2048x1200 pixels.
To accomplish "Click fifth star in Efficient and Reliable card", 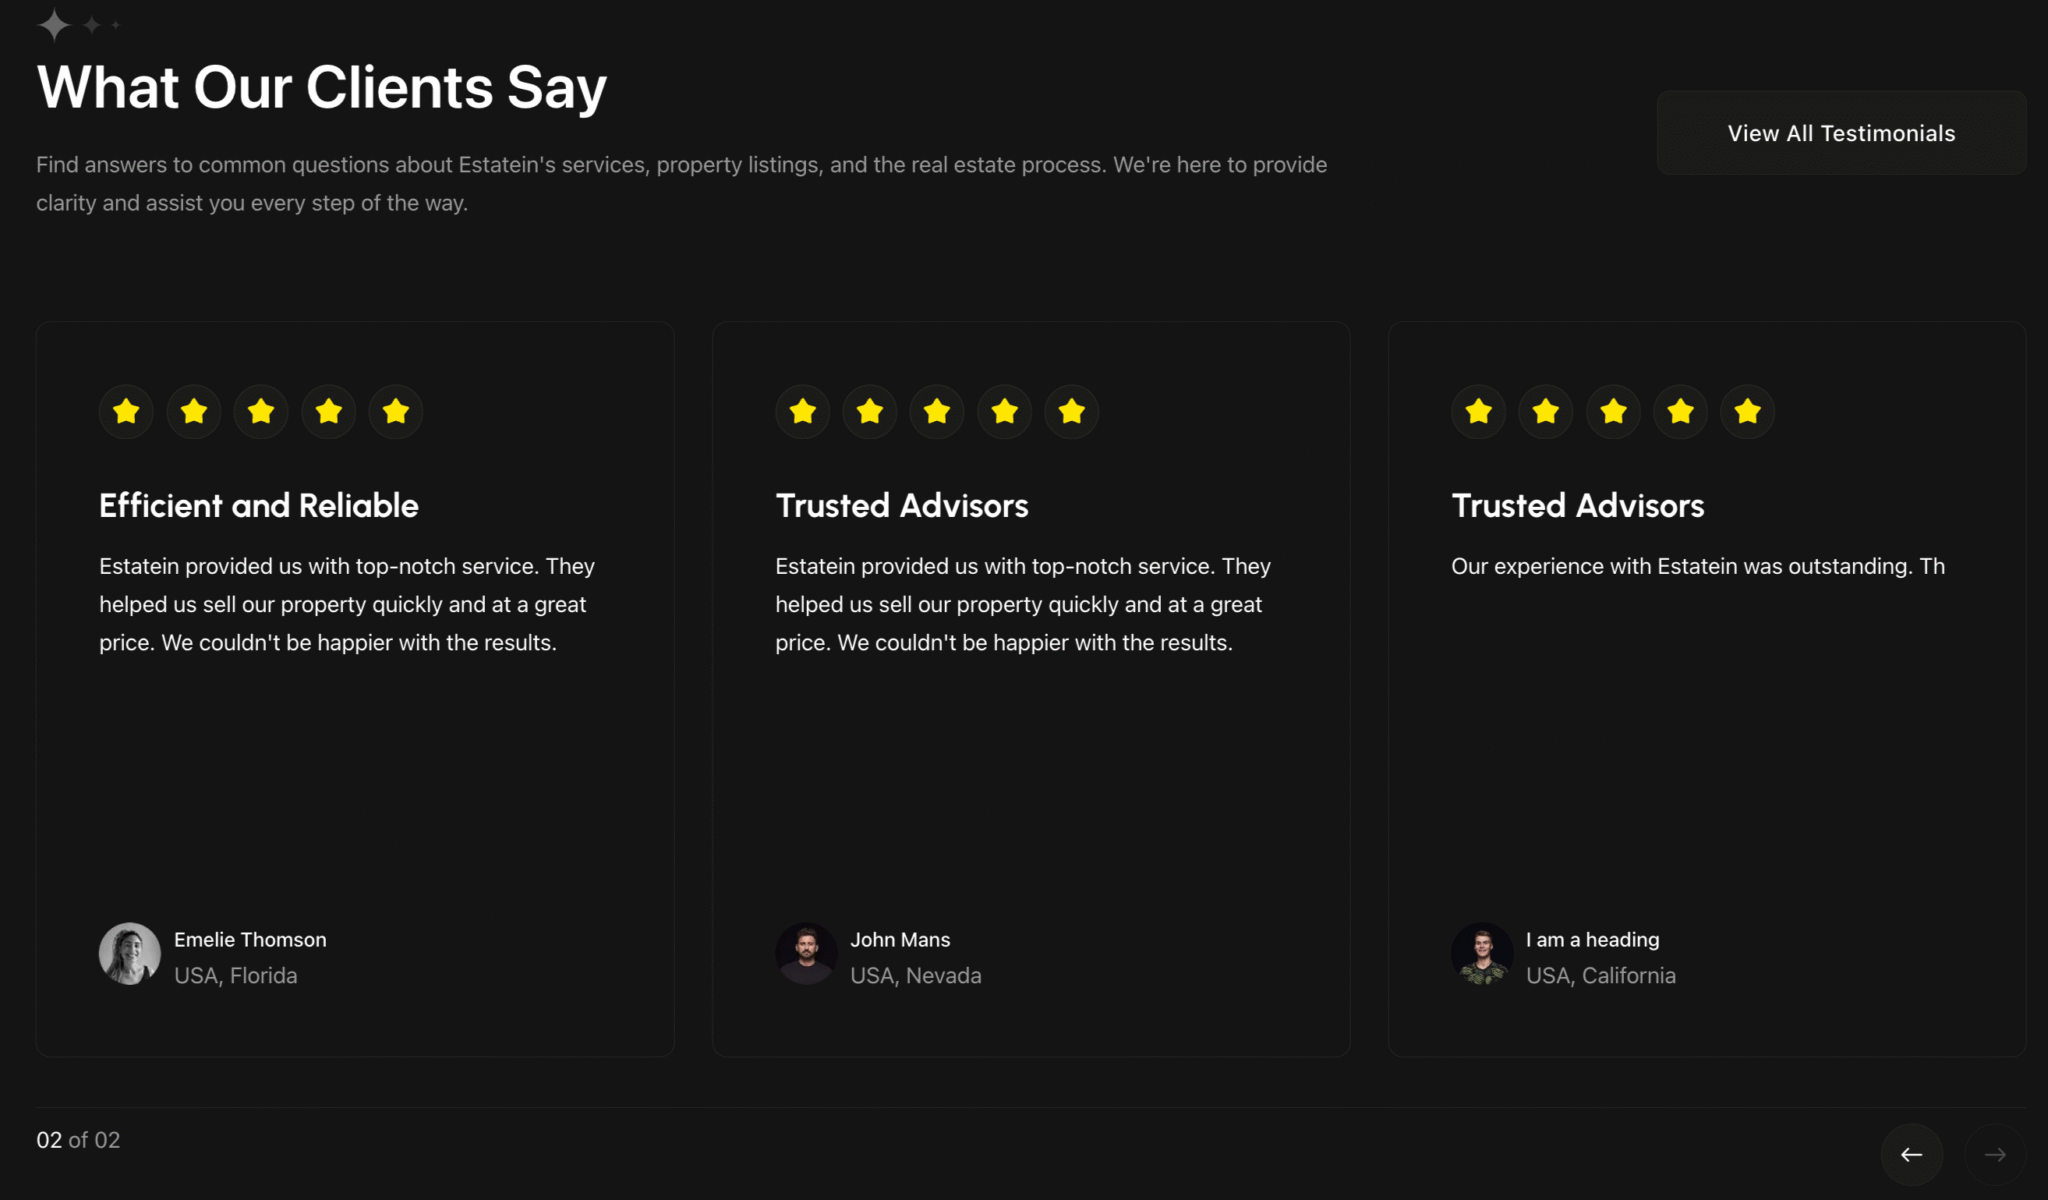I will coord(396,411).
